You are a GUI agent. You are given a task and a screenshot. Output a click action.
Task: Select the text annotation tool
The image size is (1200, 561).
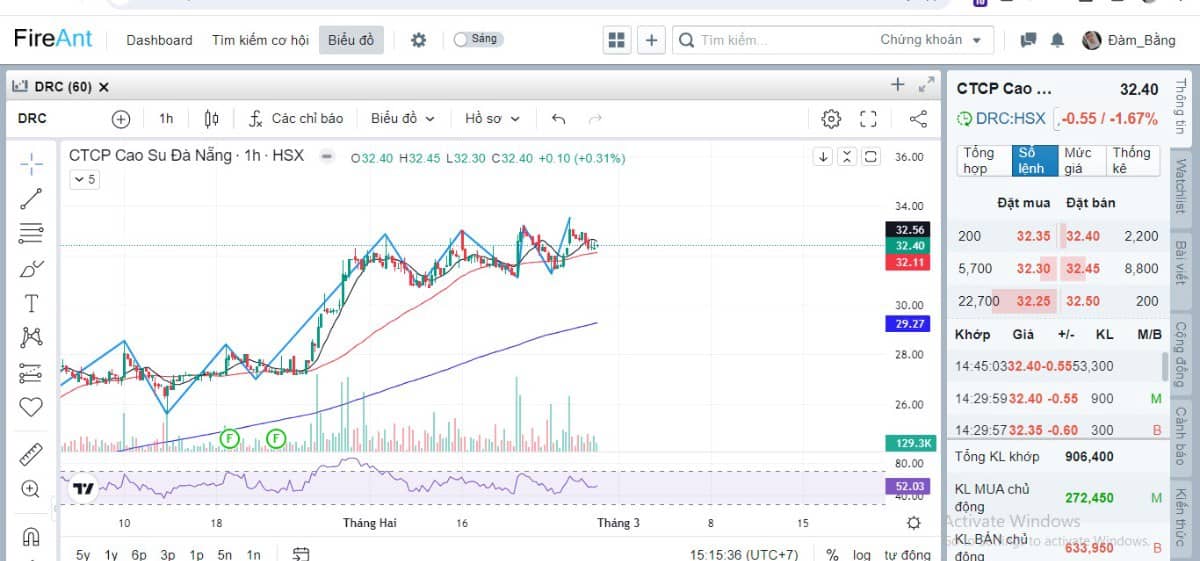[x=31, y=303]
